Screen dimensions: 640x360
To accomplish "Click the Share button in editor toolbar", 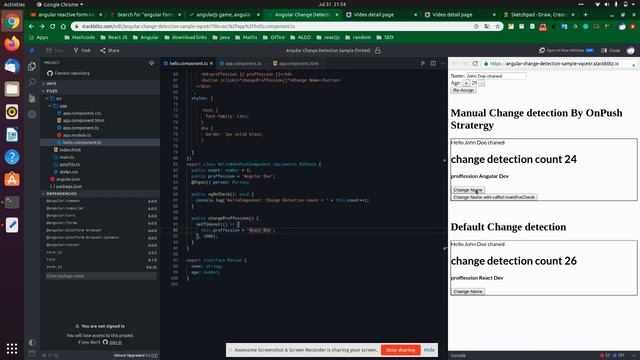I will [x=110, y=51].
